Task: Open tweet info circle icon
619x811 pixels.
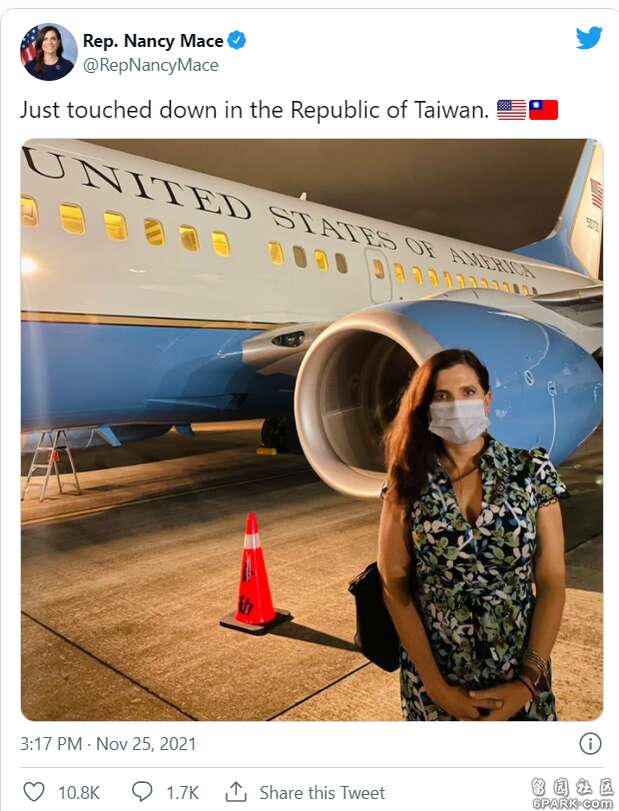Action: tap(590, 744)
